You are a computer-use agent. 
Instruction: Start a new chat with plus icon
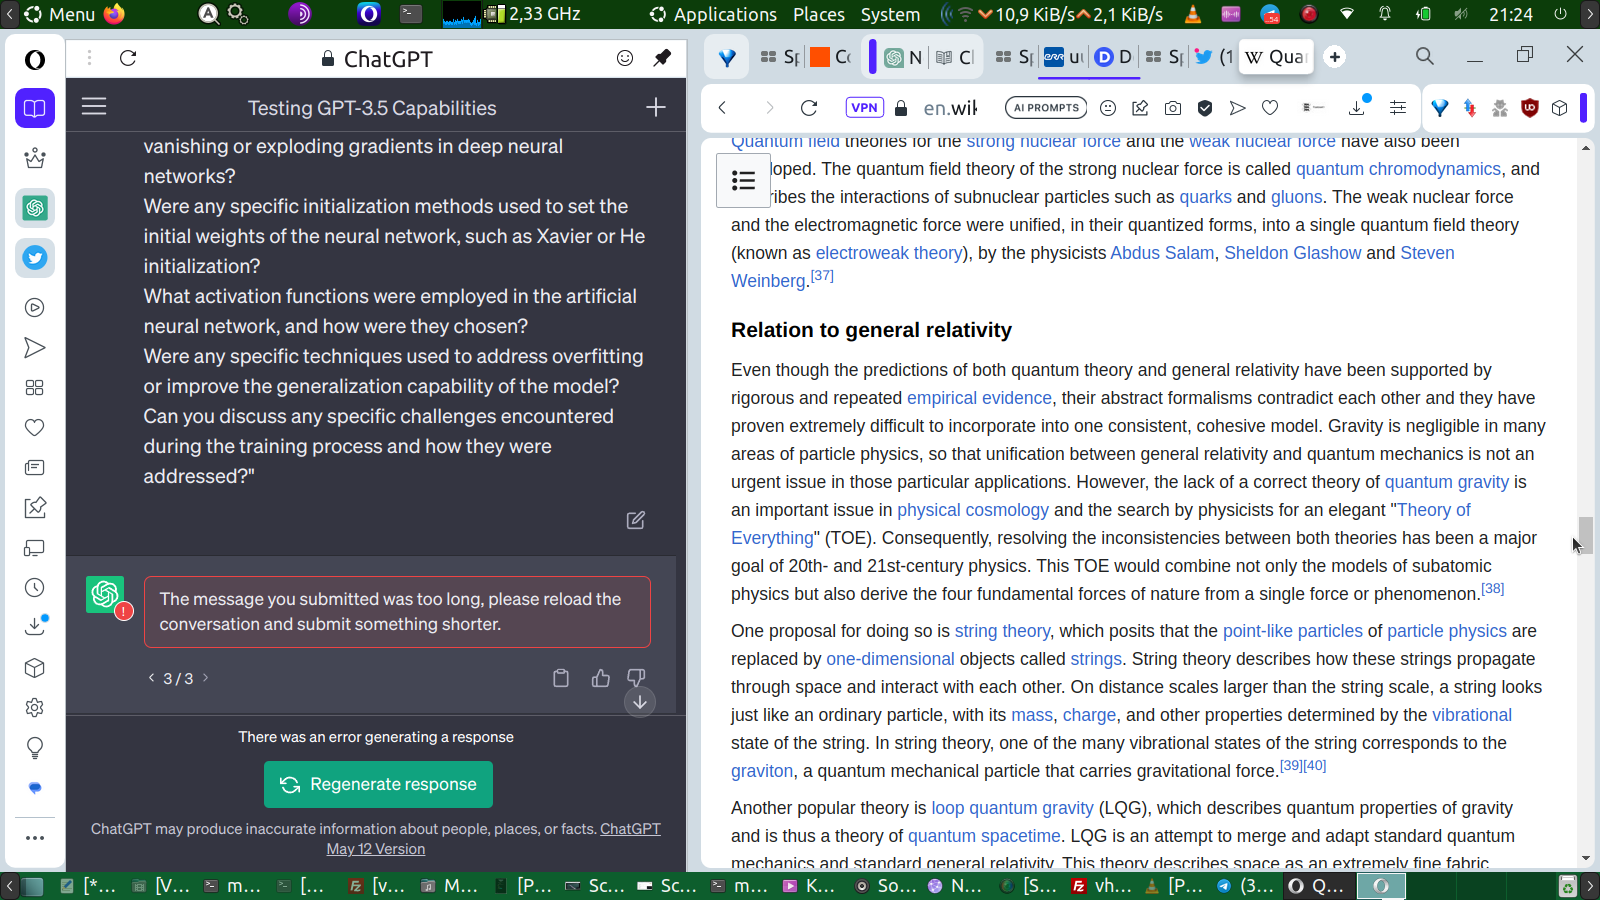[x=656, y=107]
